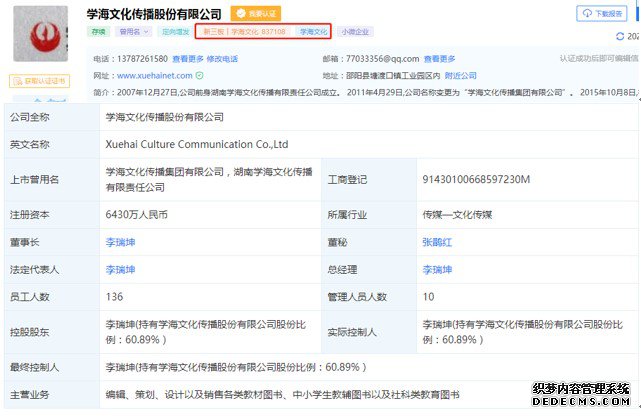Click the verified checkmark icon beside website
The height and width of the screenshot is (416, 641).
(x=199, y=76)
